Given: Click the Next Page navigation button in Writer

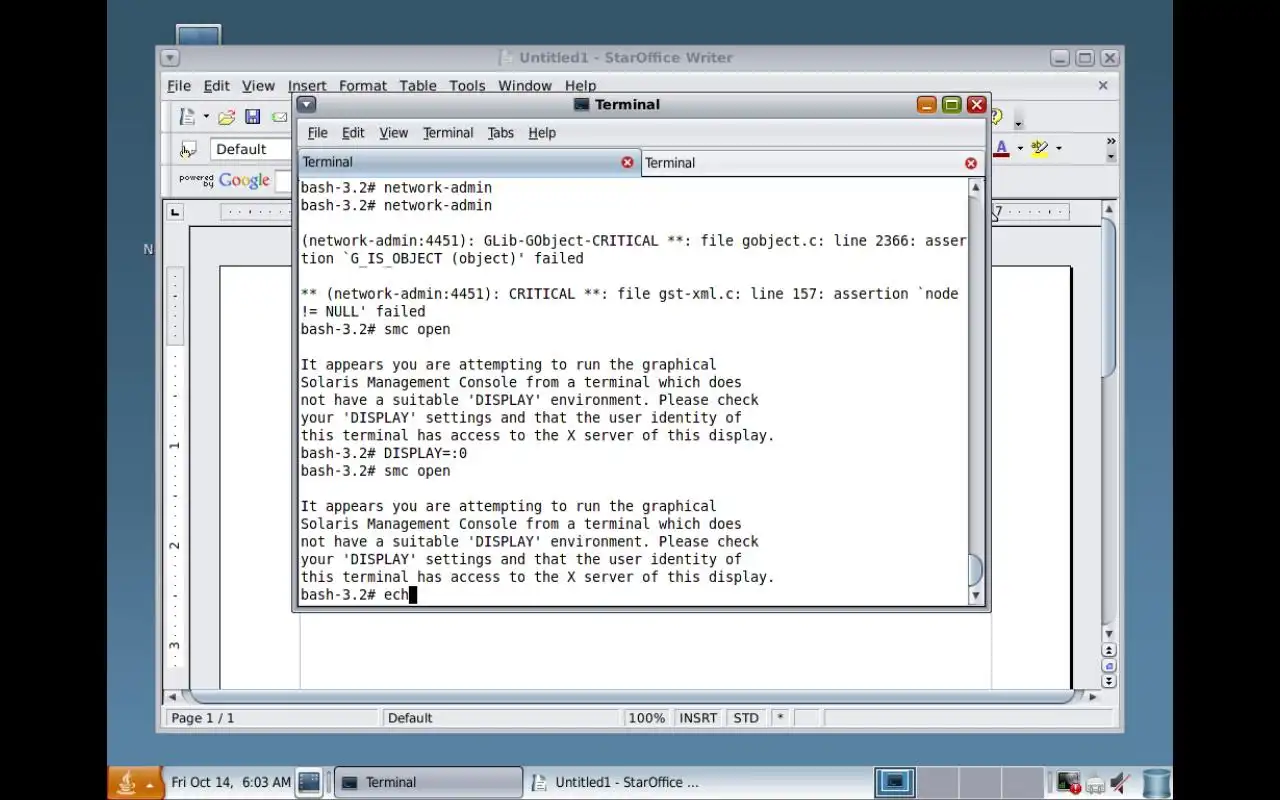Looking at the screenshot, I should click(x=1109, y=681).
